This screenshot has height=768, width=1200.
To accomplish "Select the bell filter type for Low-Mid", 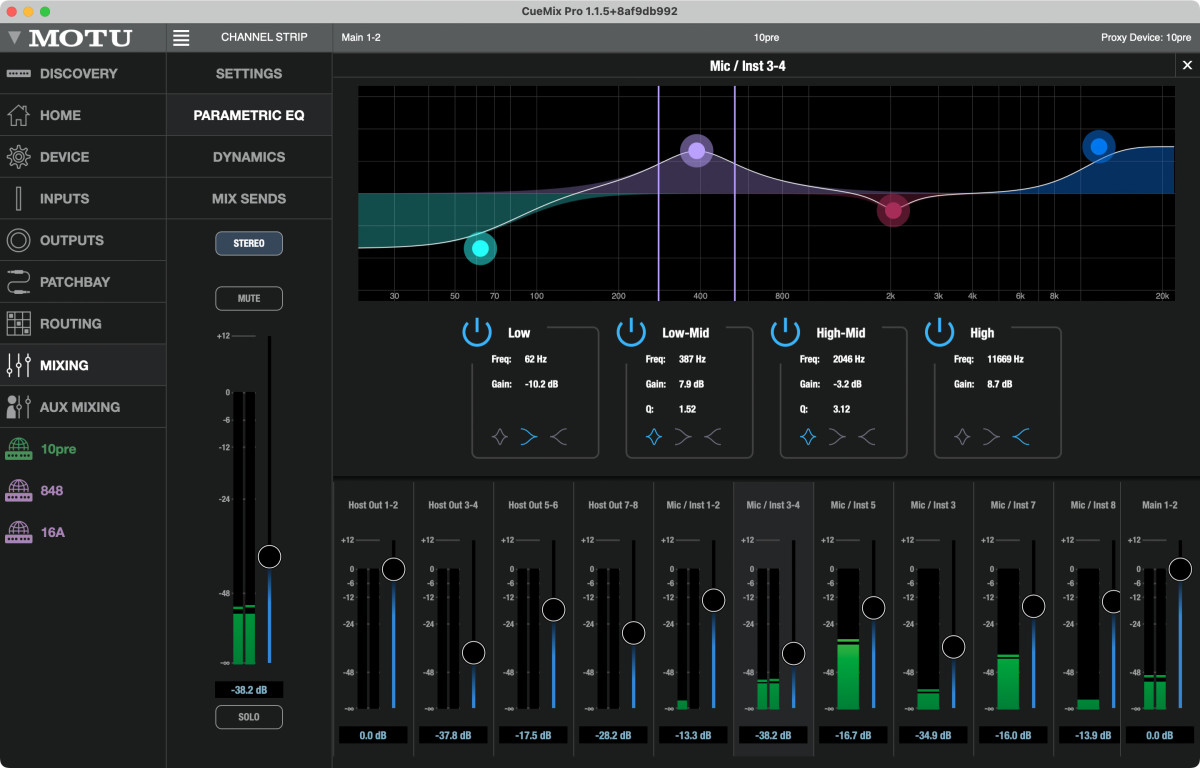I will (x=654, y=437).
